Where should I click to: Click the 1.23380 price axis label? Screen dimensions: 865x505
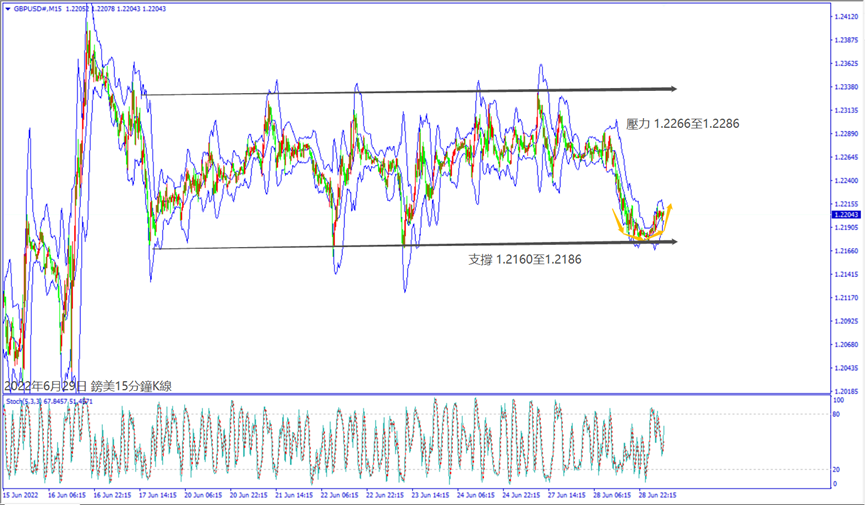[846, 86]
